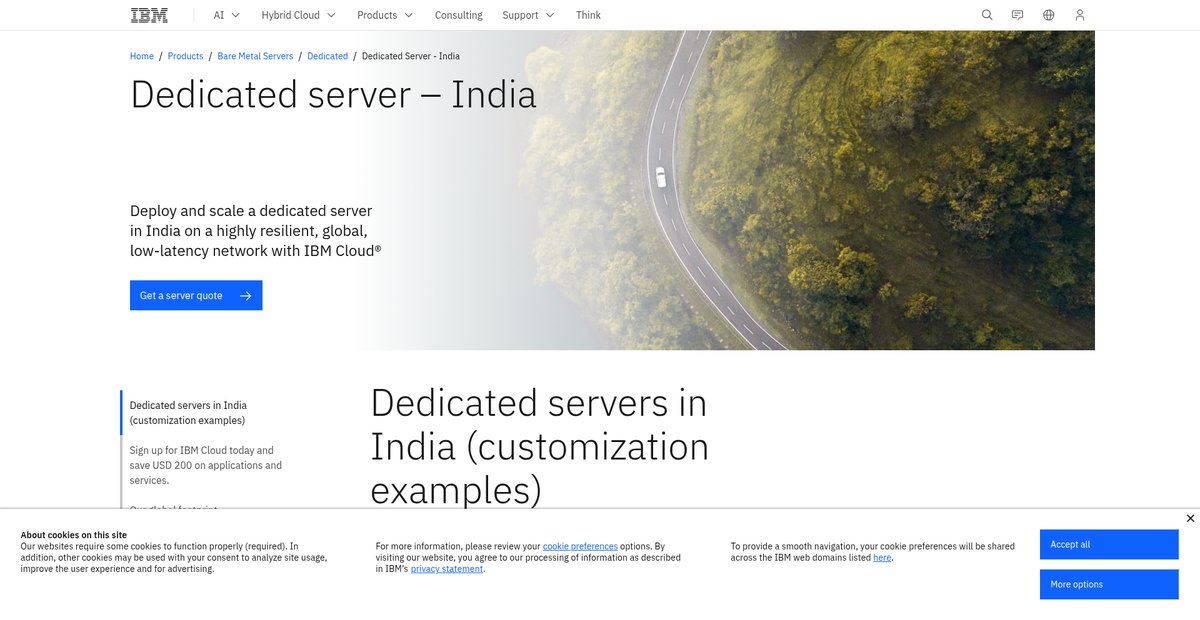Open the globe language selector icon

(1048, 15)
